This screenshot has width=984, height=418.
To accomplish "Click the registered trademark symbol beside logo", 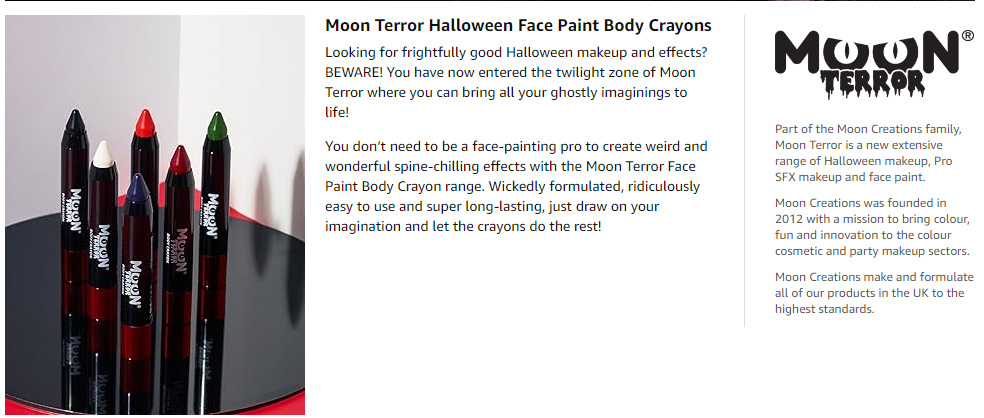I will point(968,36).
